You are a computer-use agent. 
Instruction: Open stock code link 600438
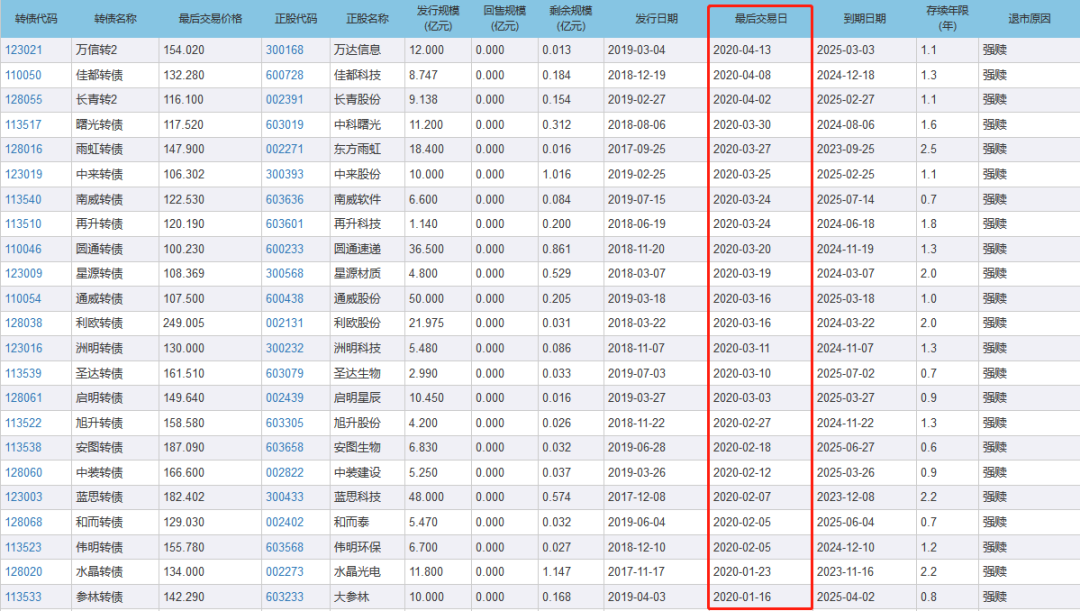(284, 299)
